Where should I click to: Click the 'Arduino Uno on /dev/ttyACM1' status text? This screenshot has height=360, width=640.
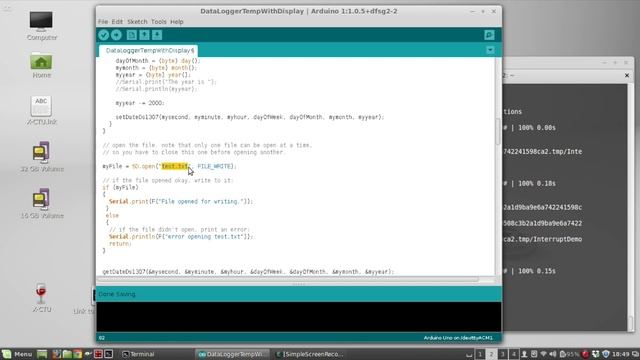(458, 338)
